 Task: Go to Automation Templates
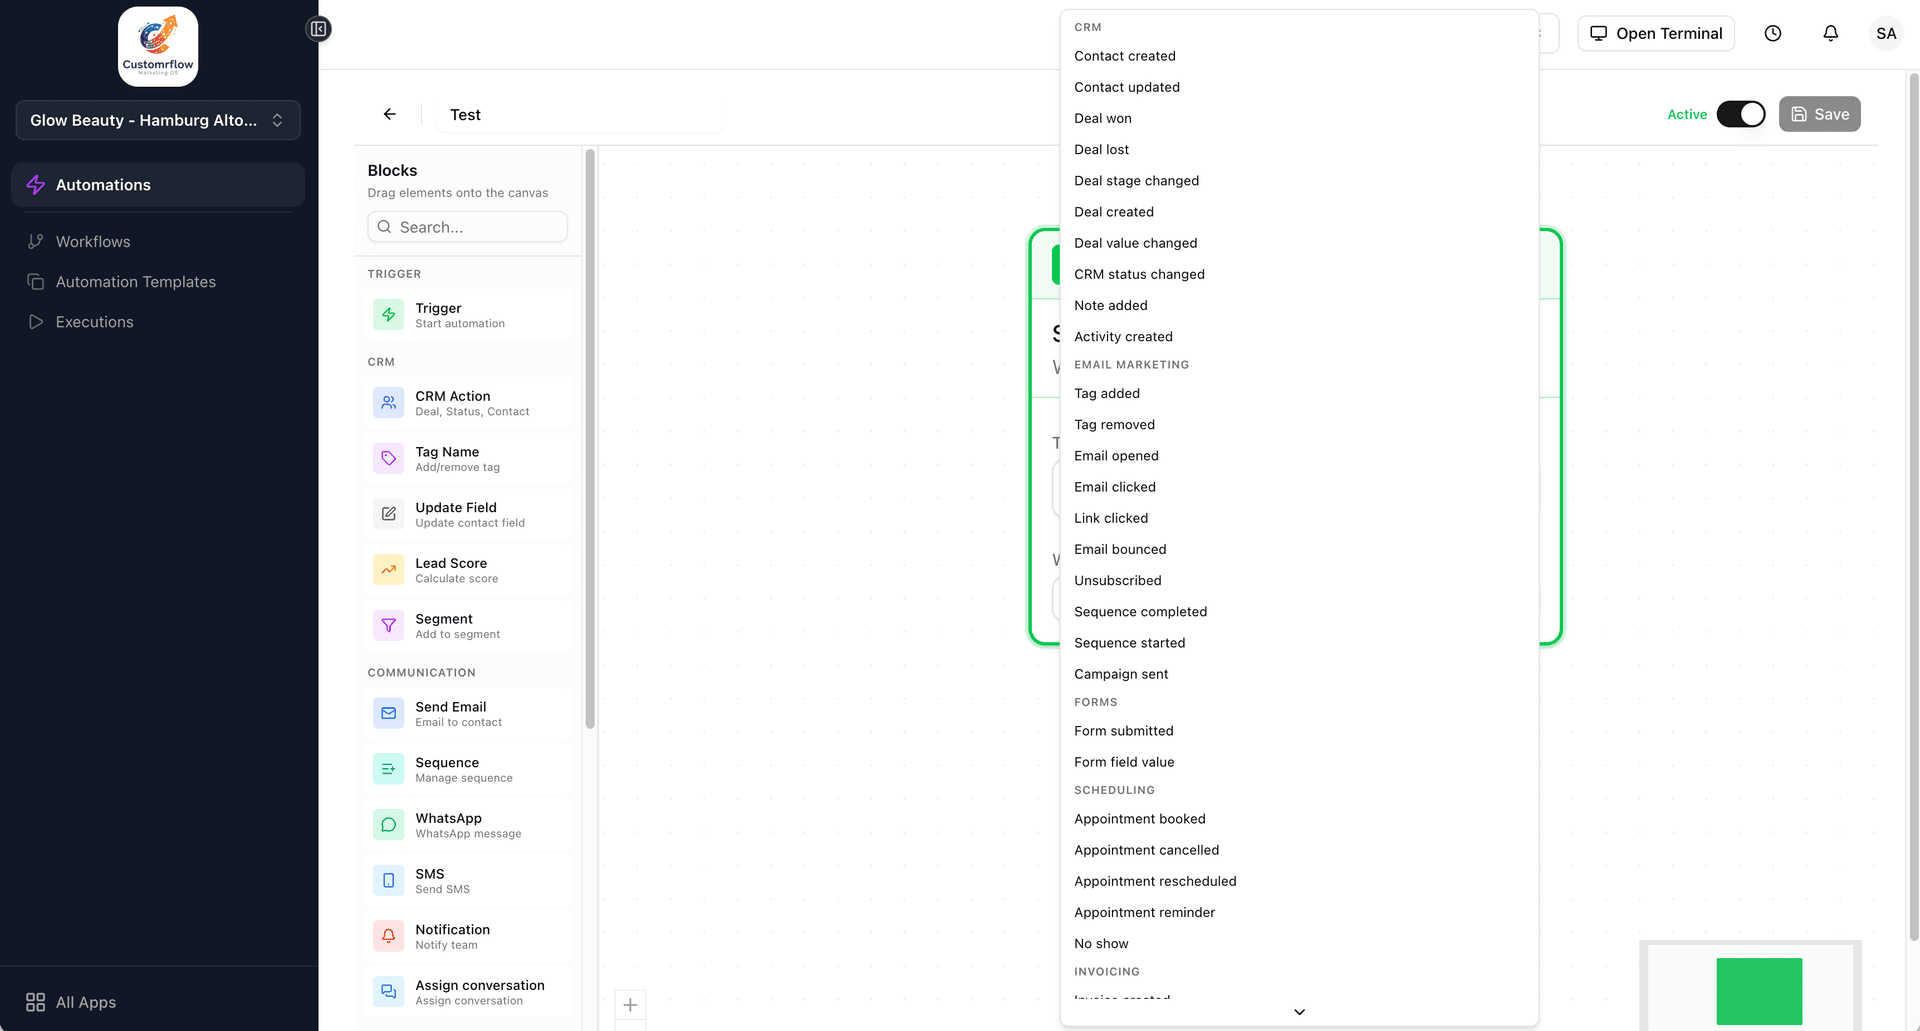(x=136, y=282)
